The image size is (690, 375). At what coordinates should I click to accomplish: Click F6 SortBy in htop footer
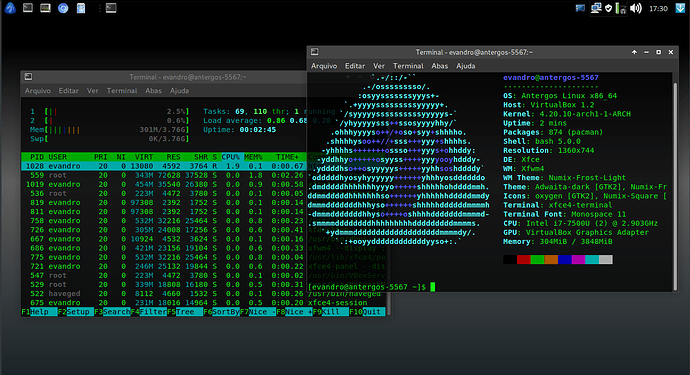pos(222,312)
